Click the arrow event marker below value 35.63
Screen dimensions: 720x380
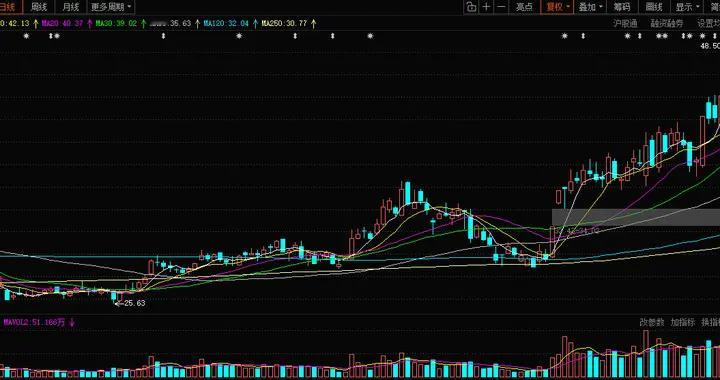pyautogui.click(x=163, y=36)
